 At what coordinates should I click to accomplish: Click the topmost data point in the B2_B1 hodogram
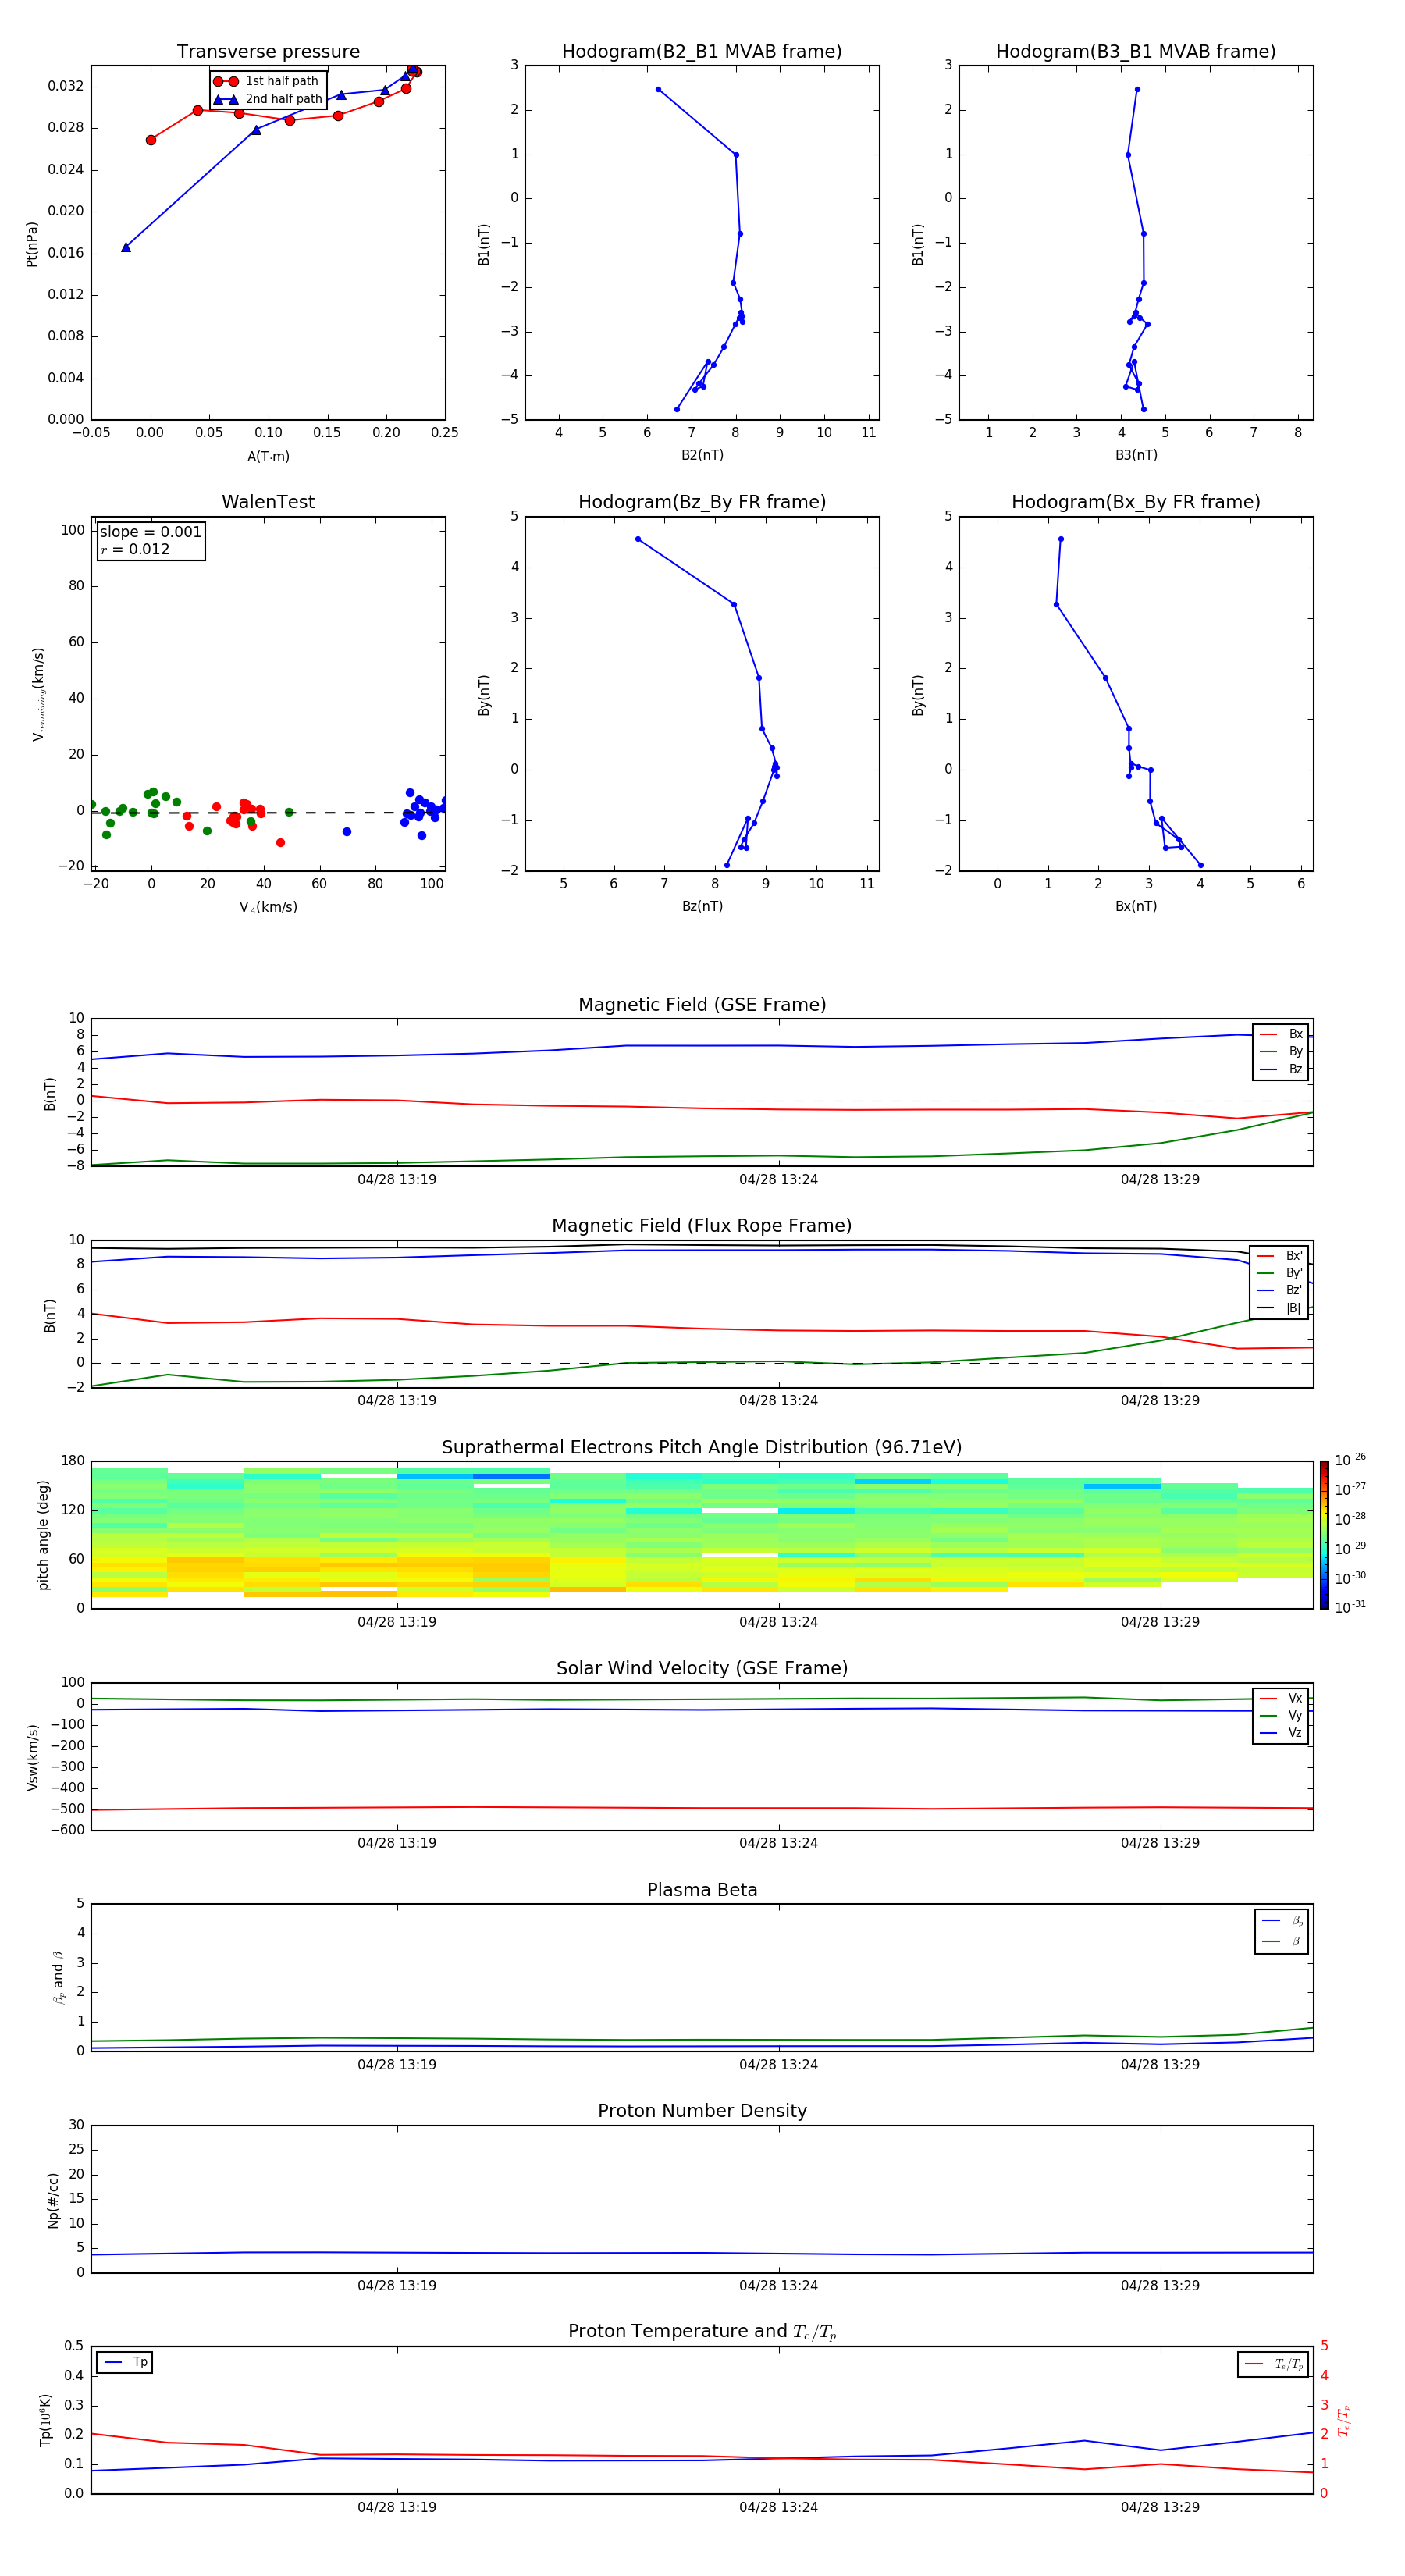point(658,90)
